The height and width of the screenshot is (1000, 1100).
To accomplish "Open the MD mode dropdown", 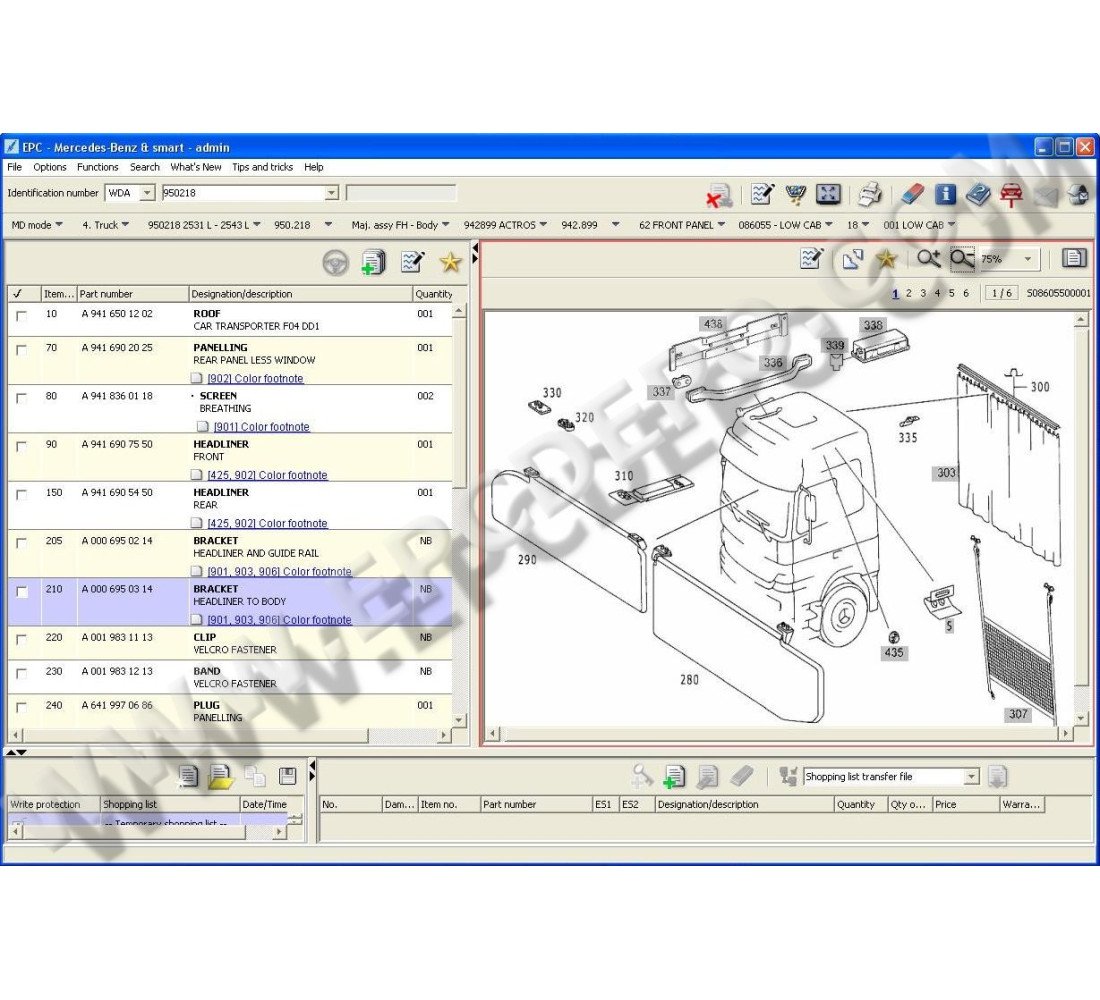I will pyautogui.click(x=37, y=225).
